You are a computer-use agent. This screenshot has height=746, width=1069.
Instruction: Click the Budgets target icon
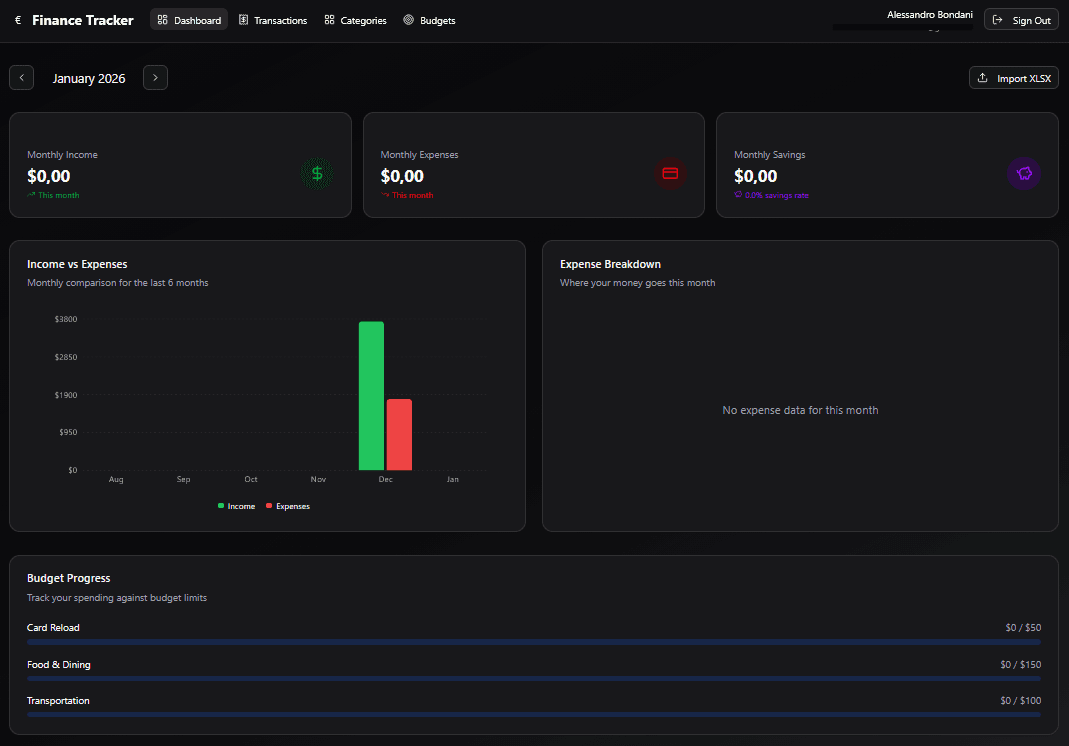coord(407,19)
